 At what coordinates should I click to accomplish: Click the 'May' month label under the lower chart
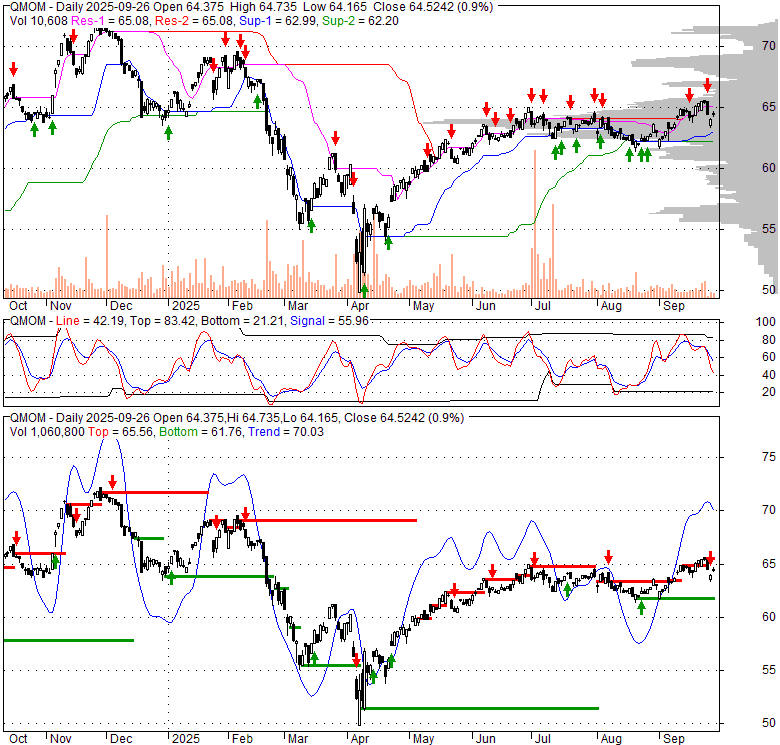[x=423, y=739]
